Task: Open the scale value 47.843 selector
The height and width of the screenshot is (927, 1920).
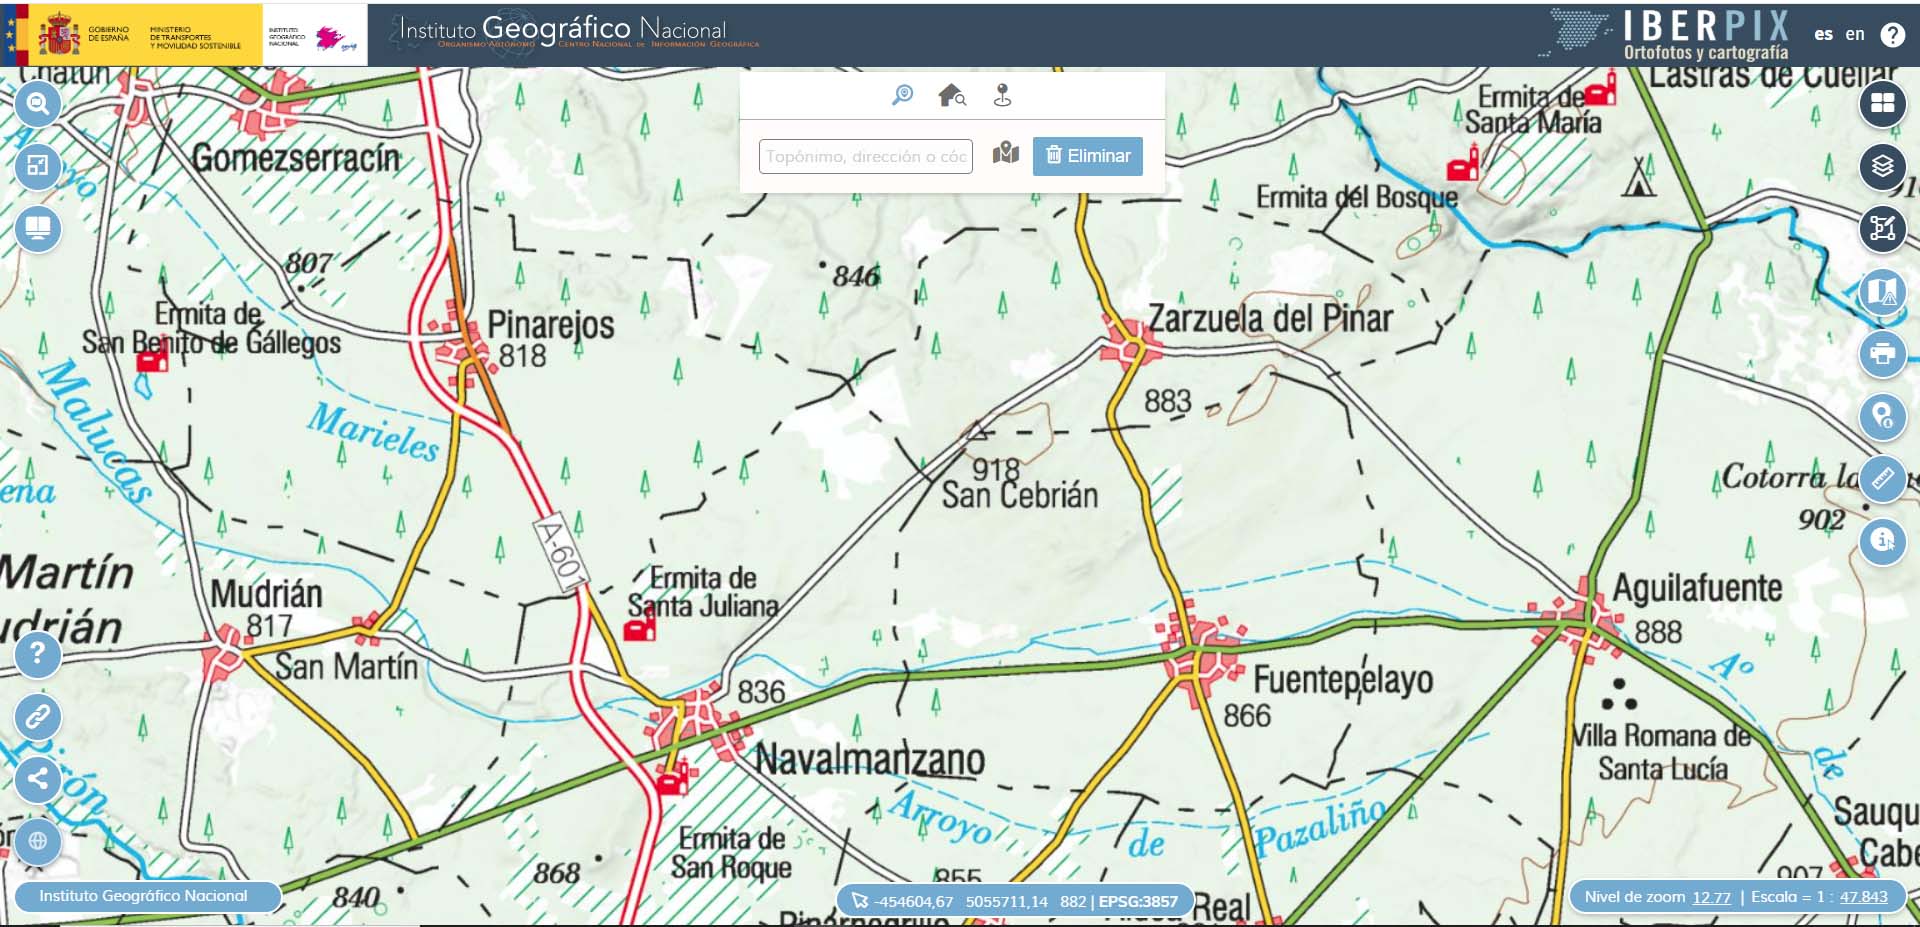Action: coord(1863,897)
